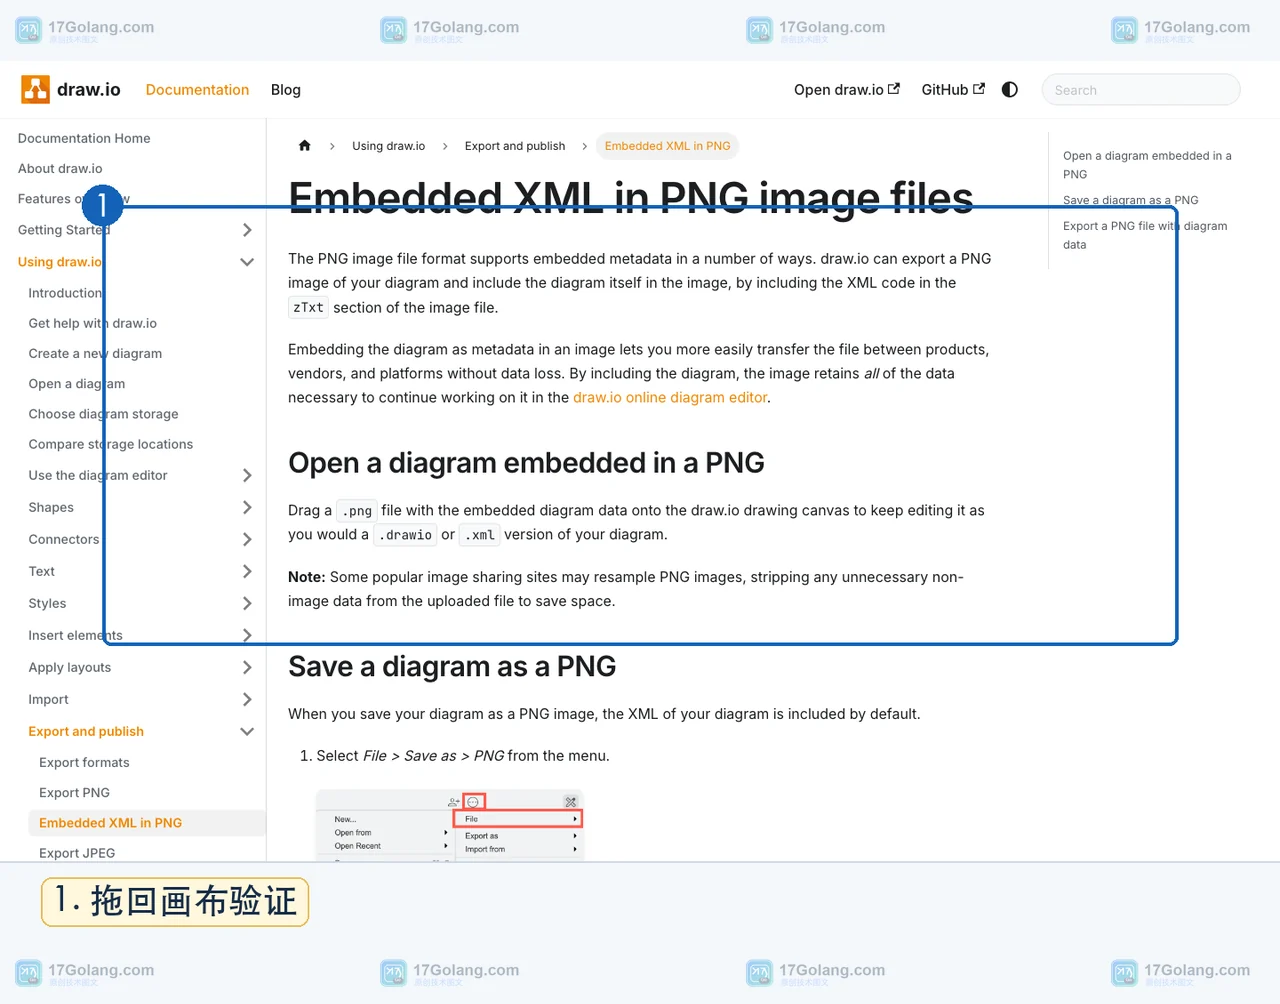Select Introduction in the sidebar
1280x1004 pixels.
pyautogui.click(x=66, y=293)
